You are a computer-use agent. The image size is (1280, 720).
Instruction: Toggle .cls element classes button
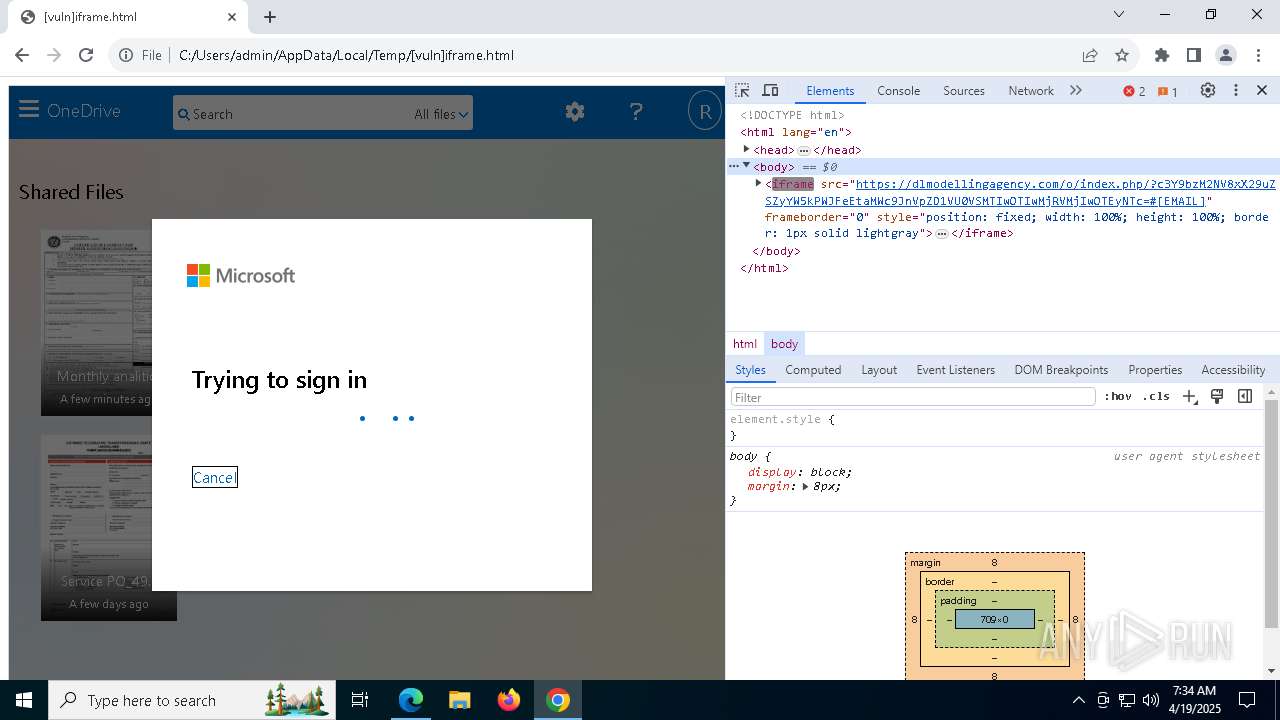(x=1157, y=396)
